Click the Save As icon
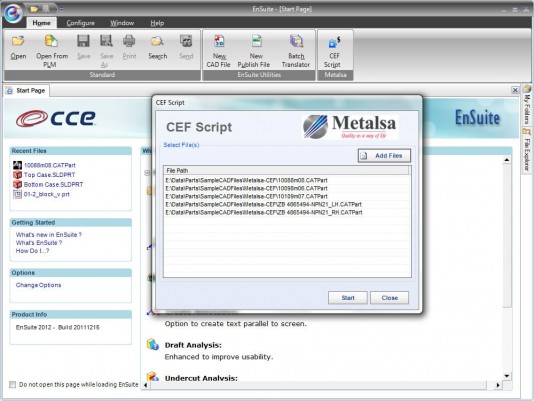The image size is (534, 401). coord(106,41)
